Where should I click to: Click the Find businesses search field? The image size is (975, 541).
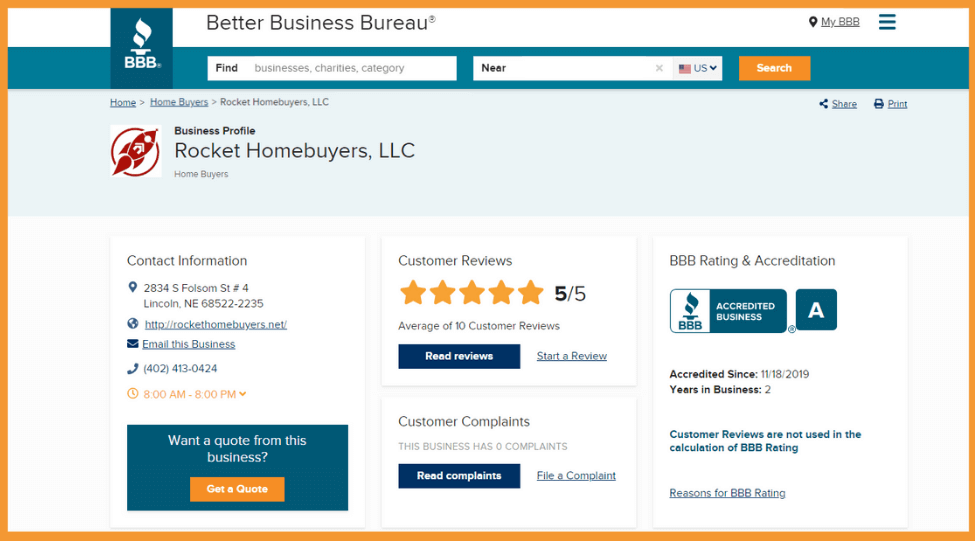tap(332, 68)
